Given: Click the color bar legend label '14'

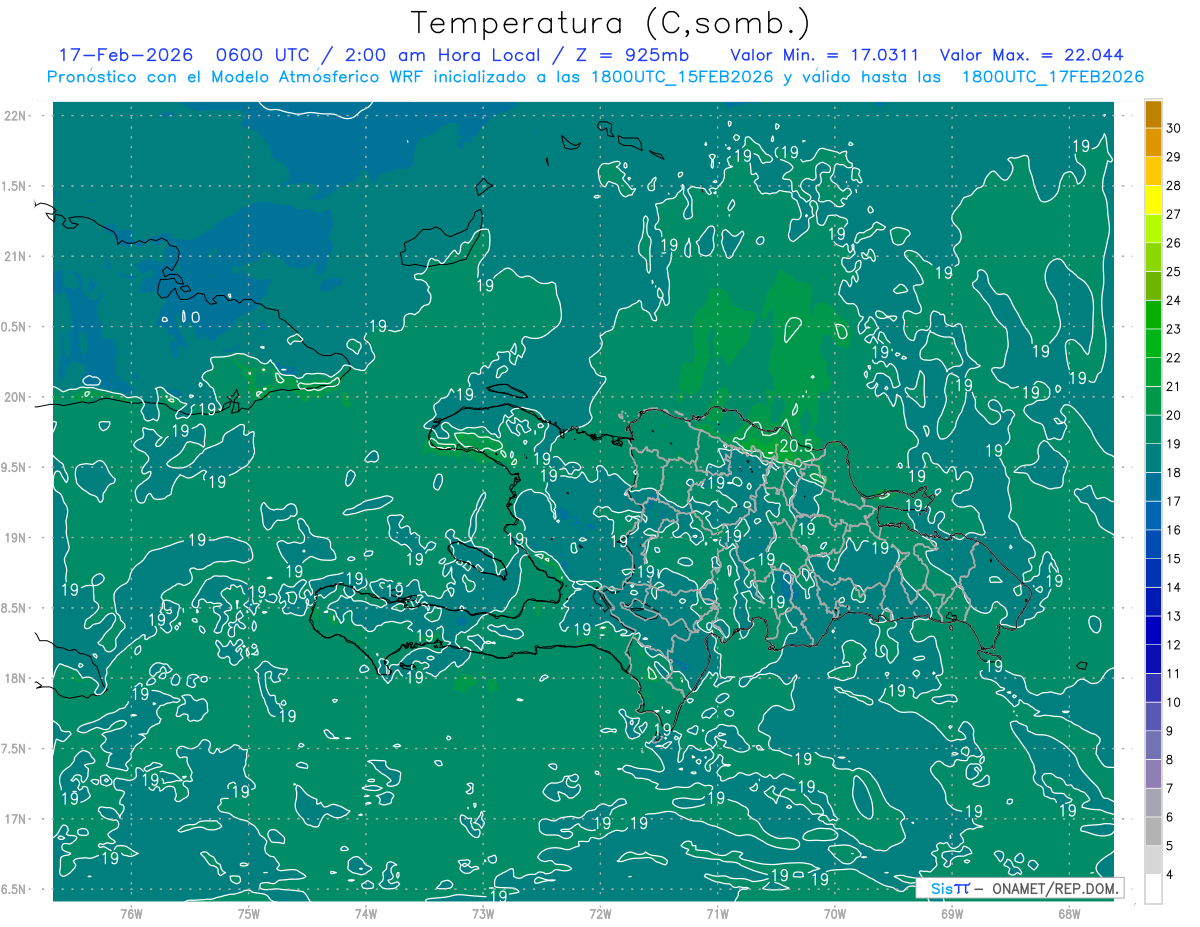Looking at the screenshot, I should pos(1174,587).
